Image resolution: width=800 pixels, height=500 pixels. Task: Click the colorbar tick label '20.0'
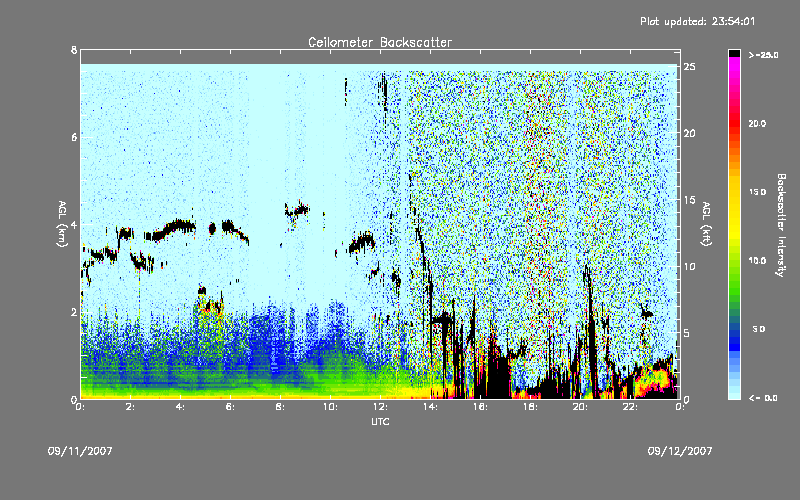pyautogui.click(x=757, y=123)
